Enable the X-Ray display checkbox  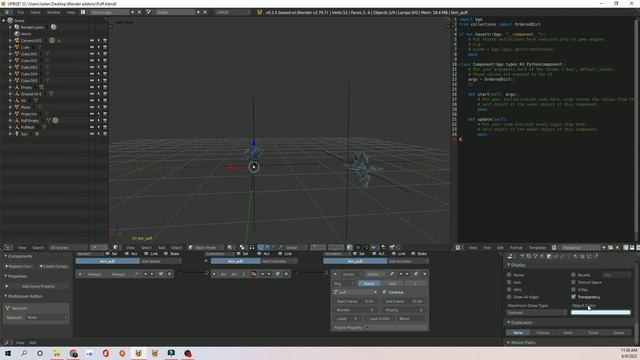pyautogui.click(x=573, y=290)
